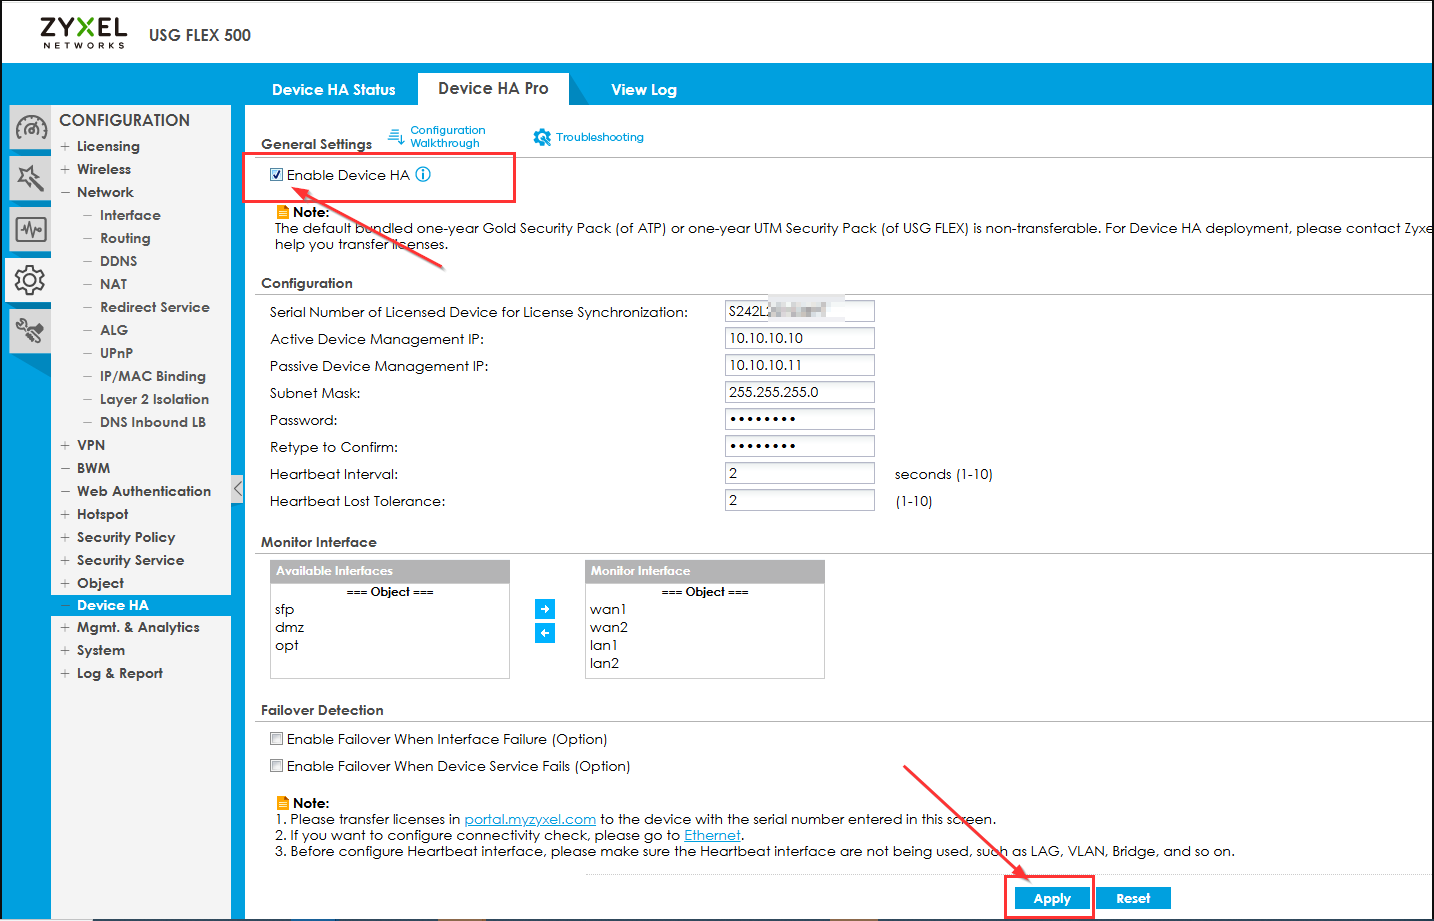Follow the portal.myzyxel.com link
The height and width of the screenshot is (921, 1434).
point(529,819)
